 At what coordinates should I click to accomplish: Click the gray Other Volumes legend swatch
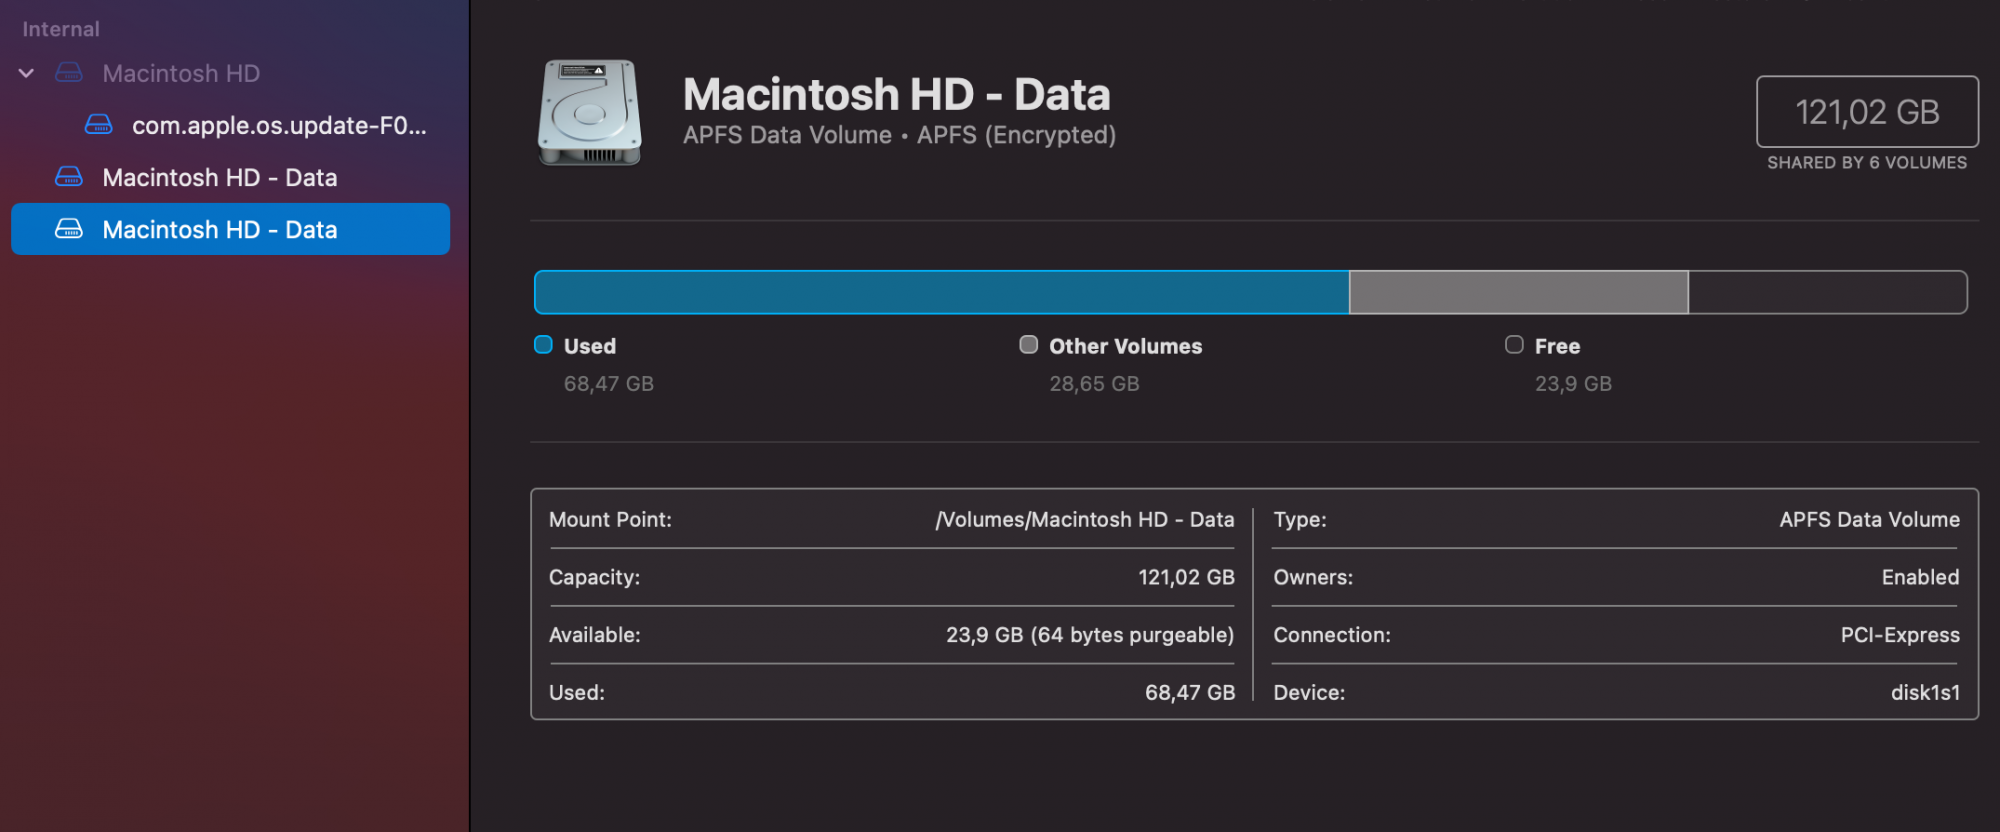point(1028,345)
